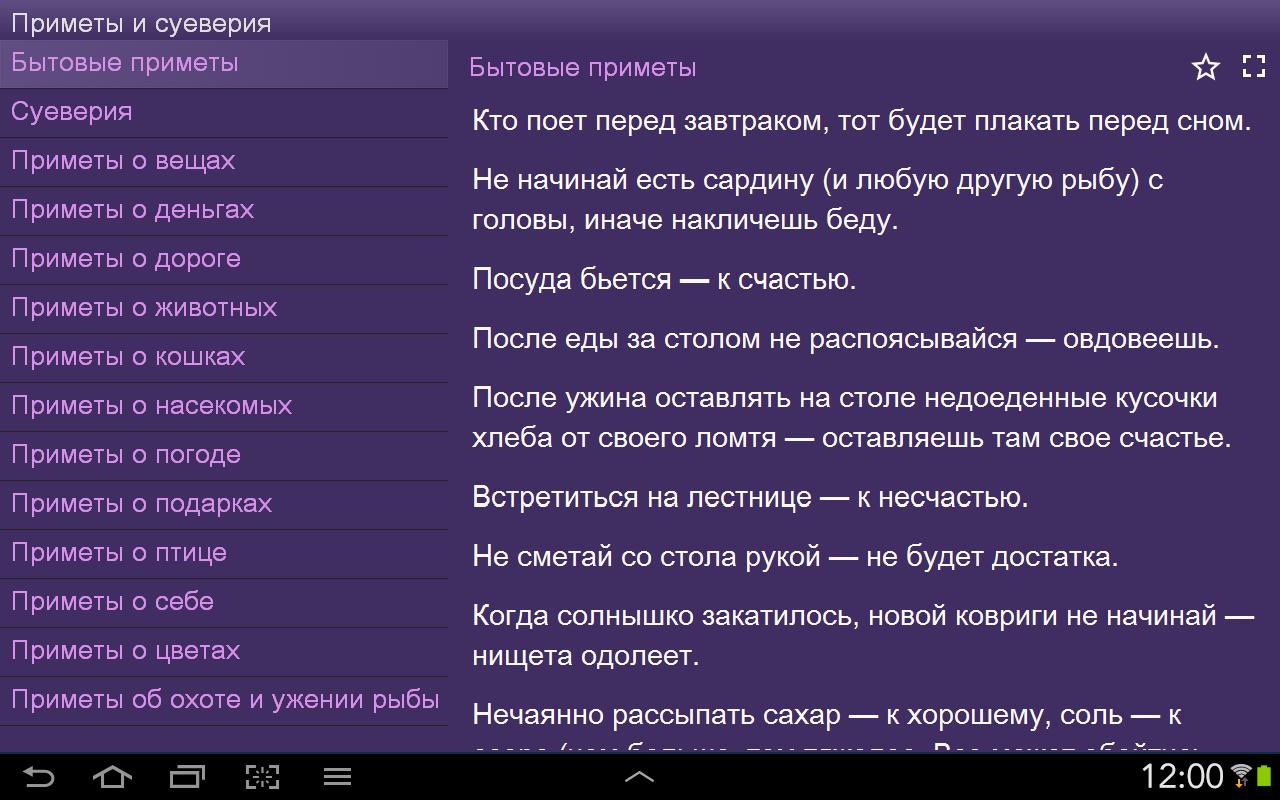Open Приметы о погоде category
This screenshot has width=1280, height=800.
point(224,455)
